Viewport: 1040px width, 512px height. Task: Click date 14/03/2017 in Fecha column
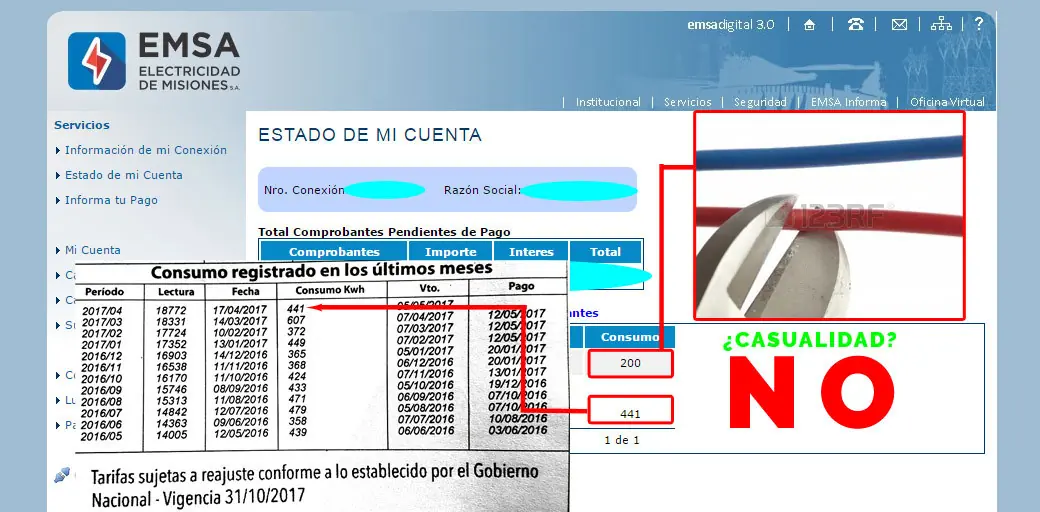(x=239, y=320)
